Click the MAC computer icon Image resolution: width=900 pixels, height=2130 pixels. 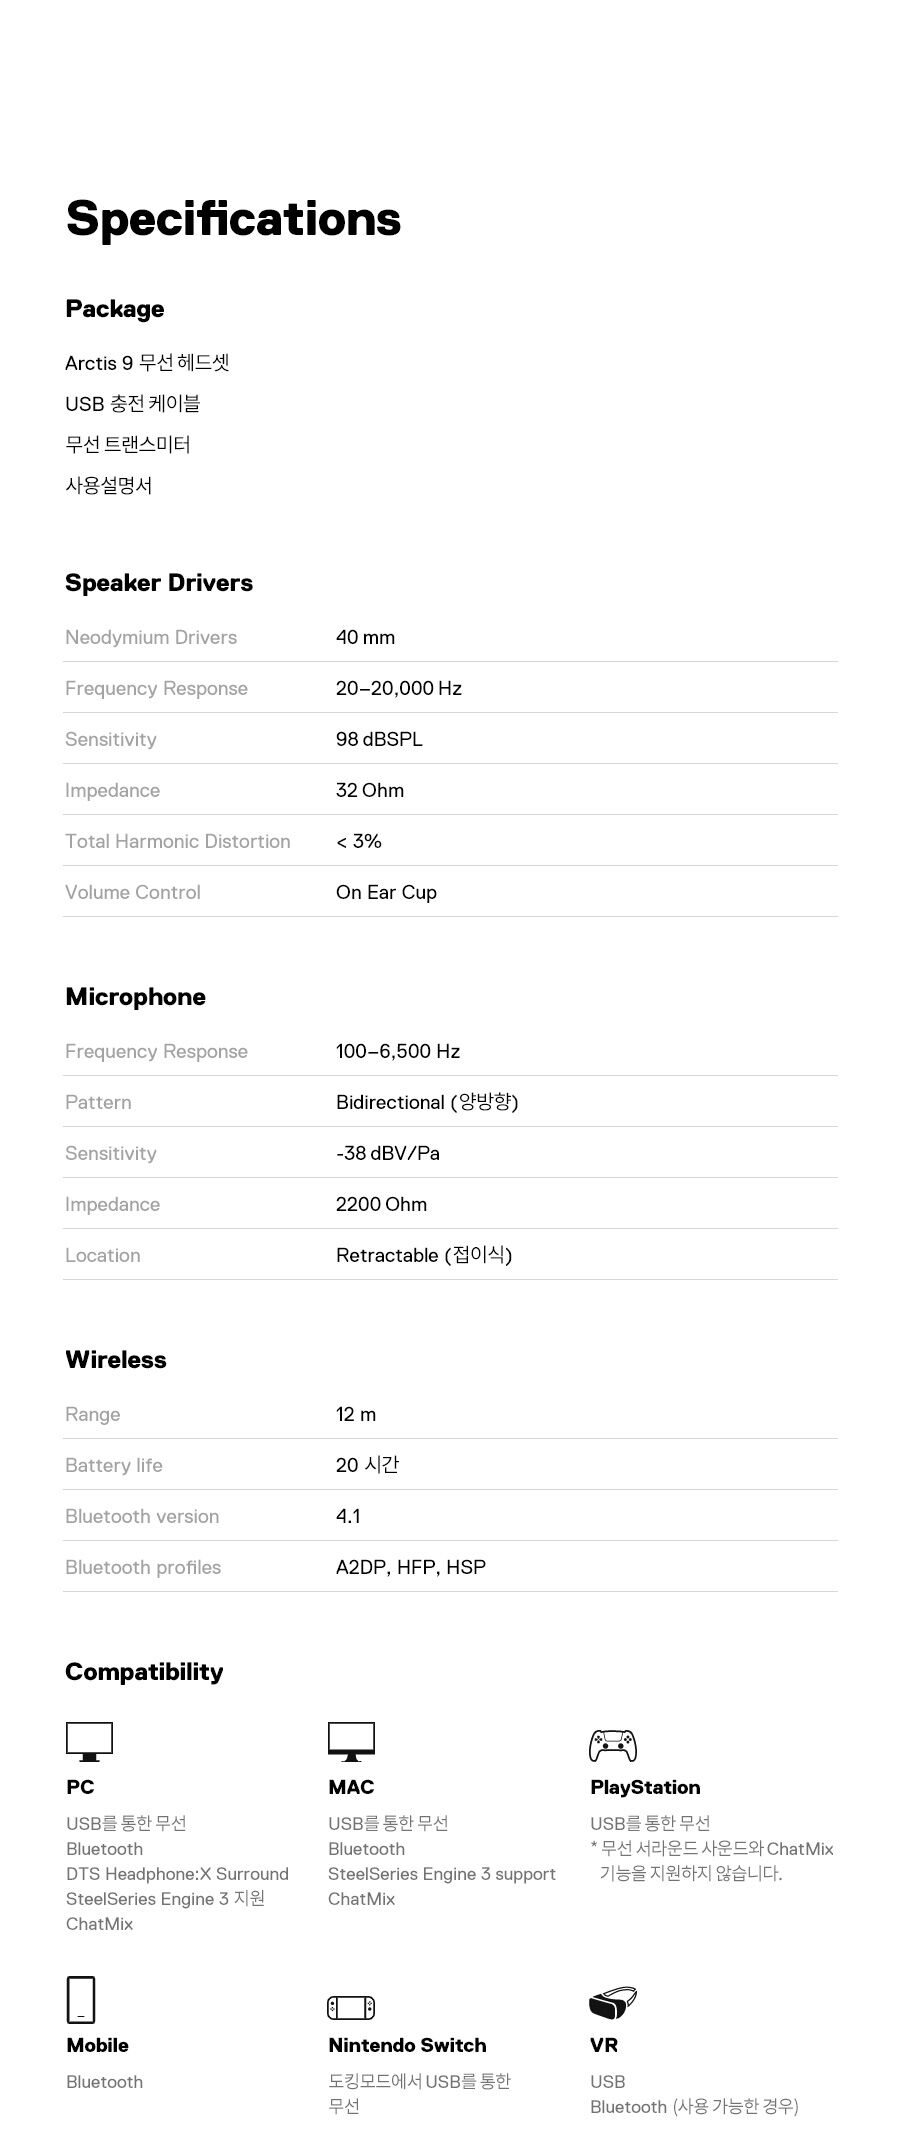[x=351, y=1741]
